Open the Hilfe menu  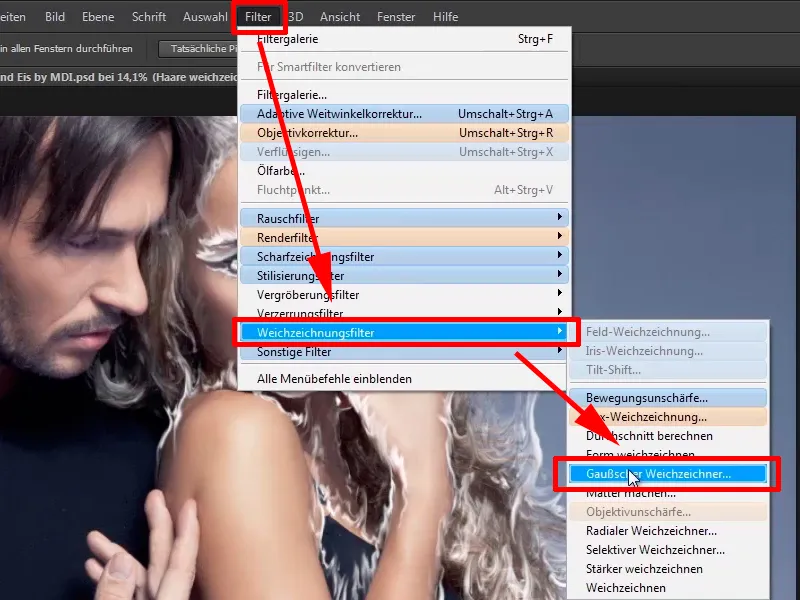point(445,17)
